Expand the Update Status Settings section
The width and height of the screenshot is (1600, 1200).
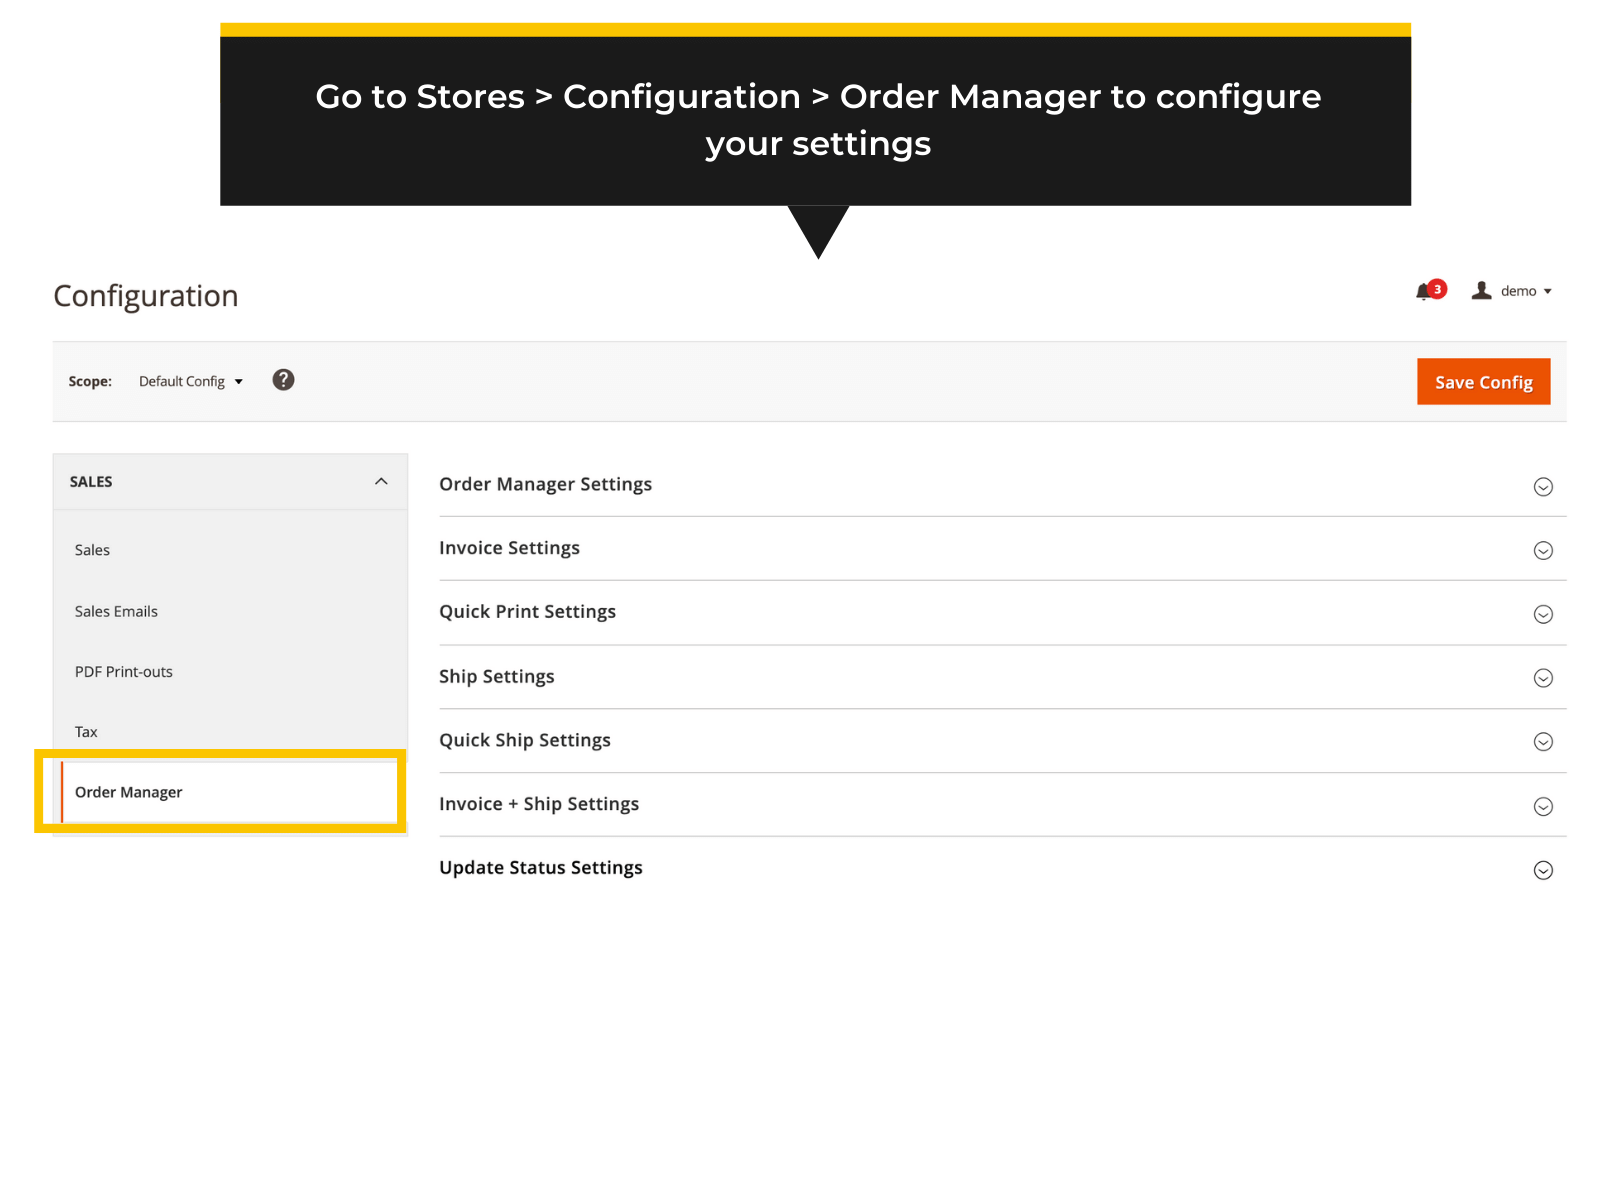tap(1542, 870)
